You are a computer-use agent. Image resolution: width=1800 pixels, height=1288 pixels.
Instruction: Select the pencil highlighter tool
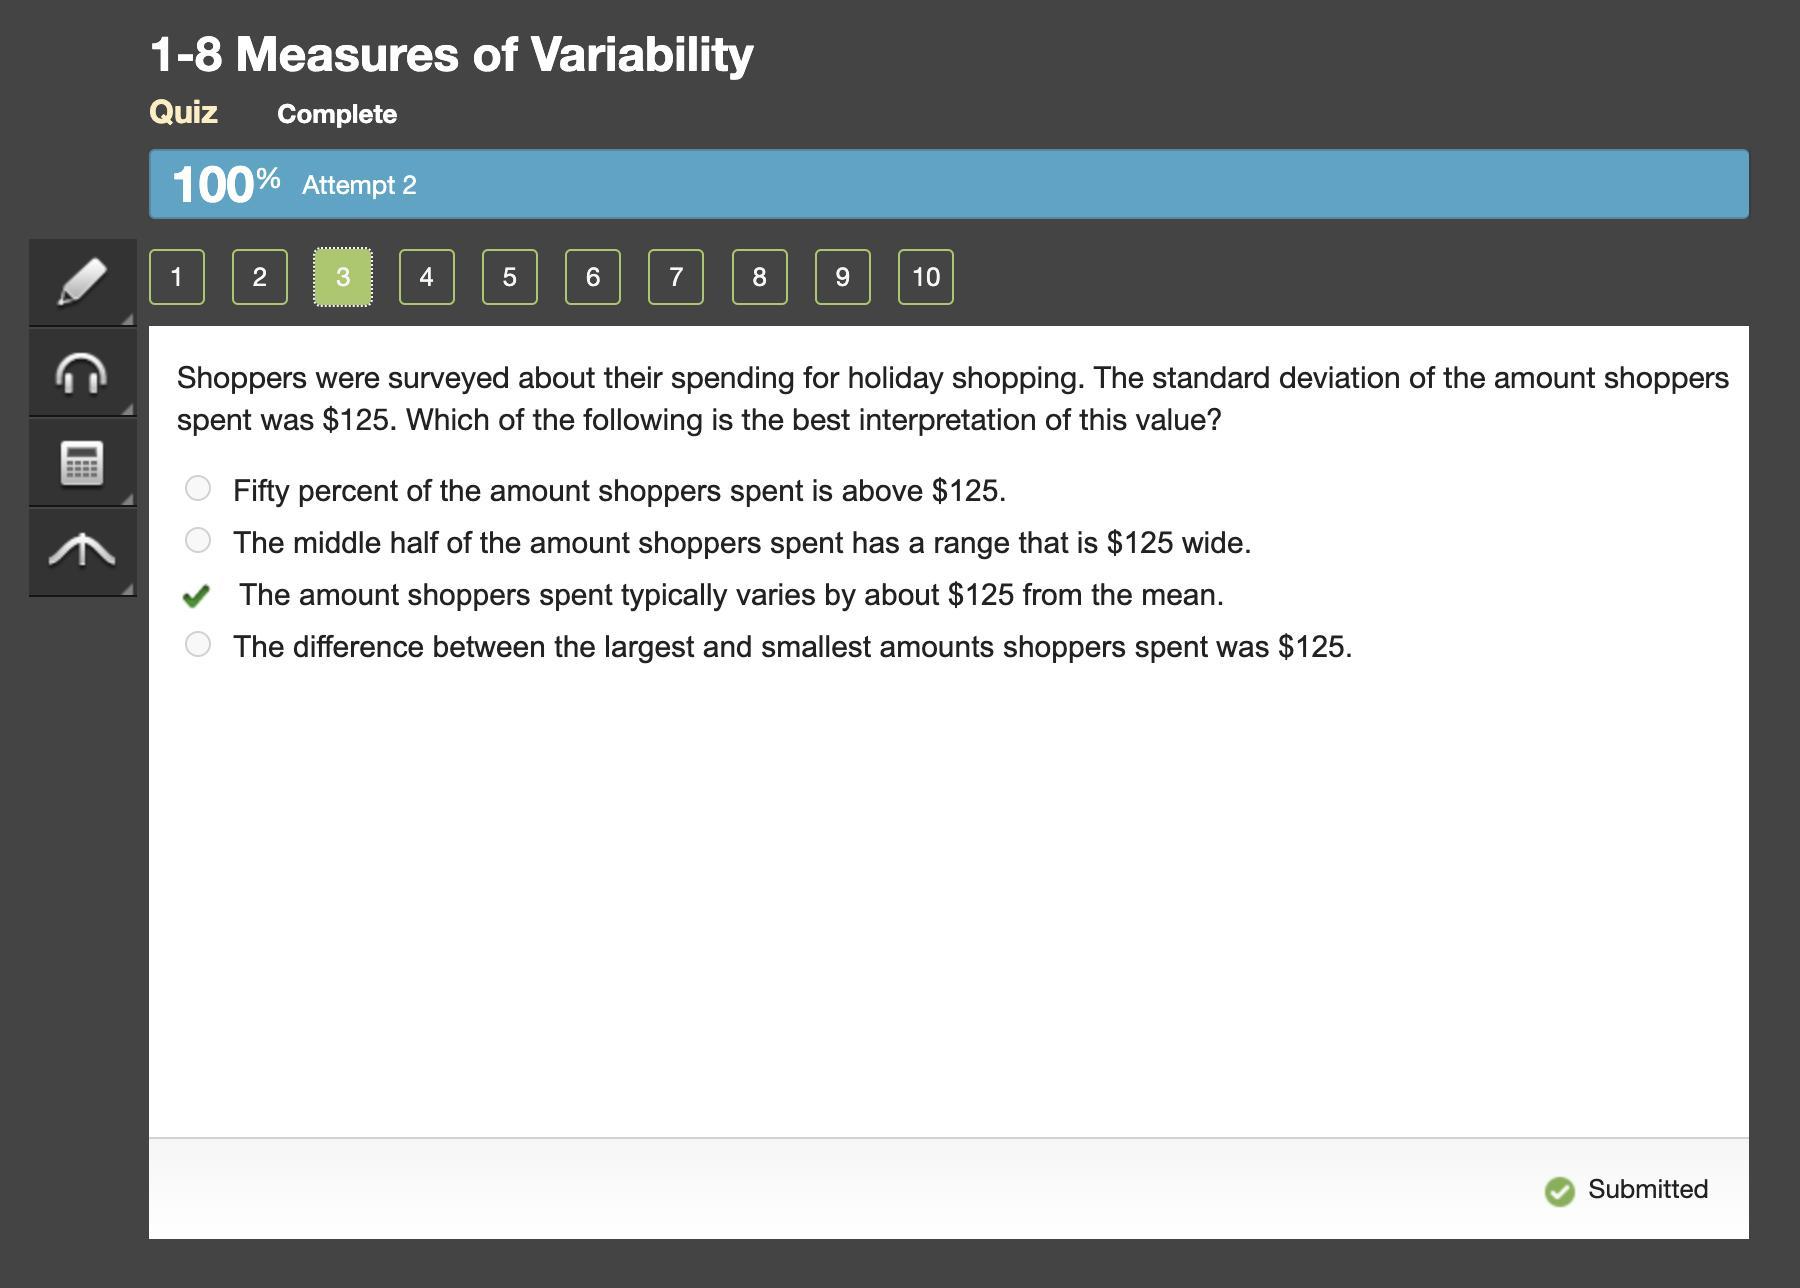click(82, 281)
